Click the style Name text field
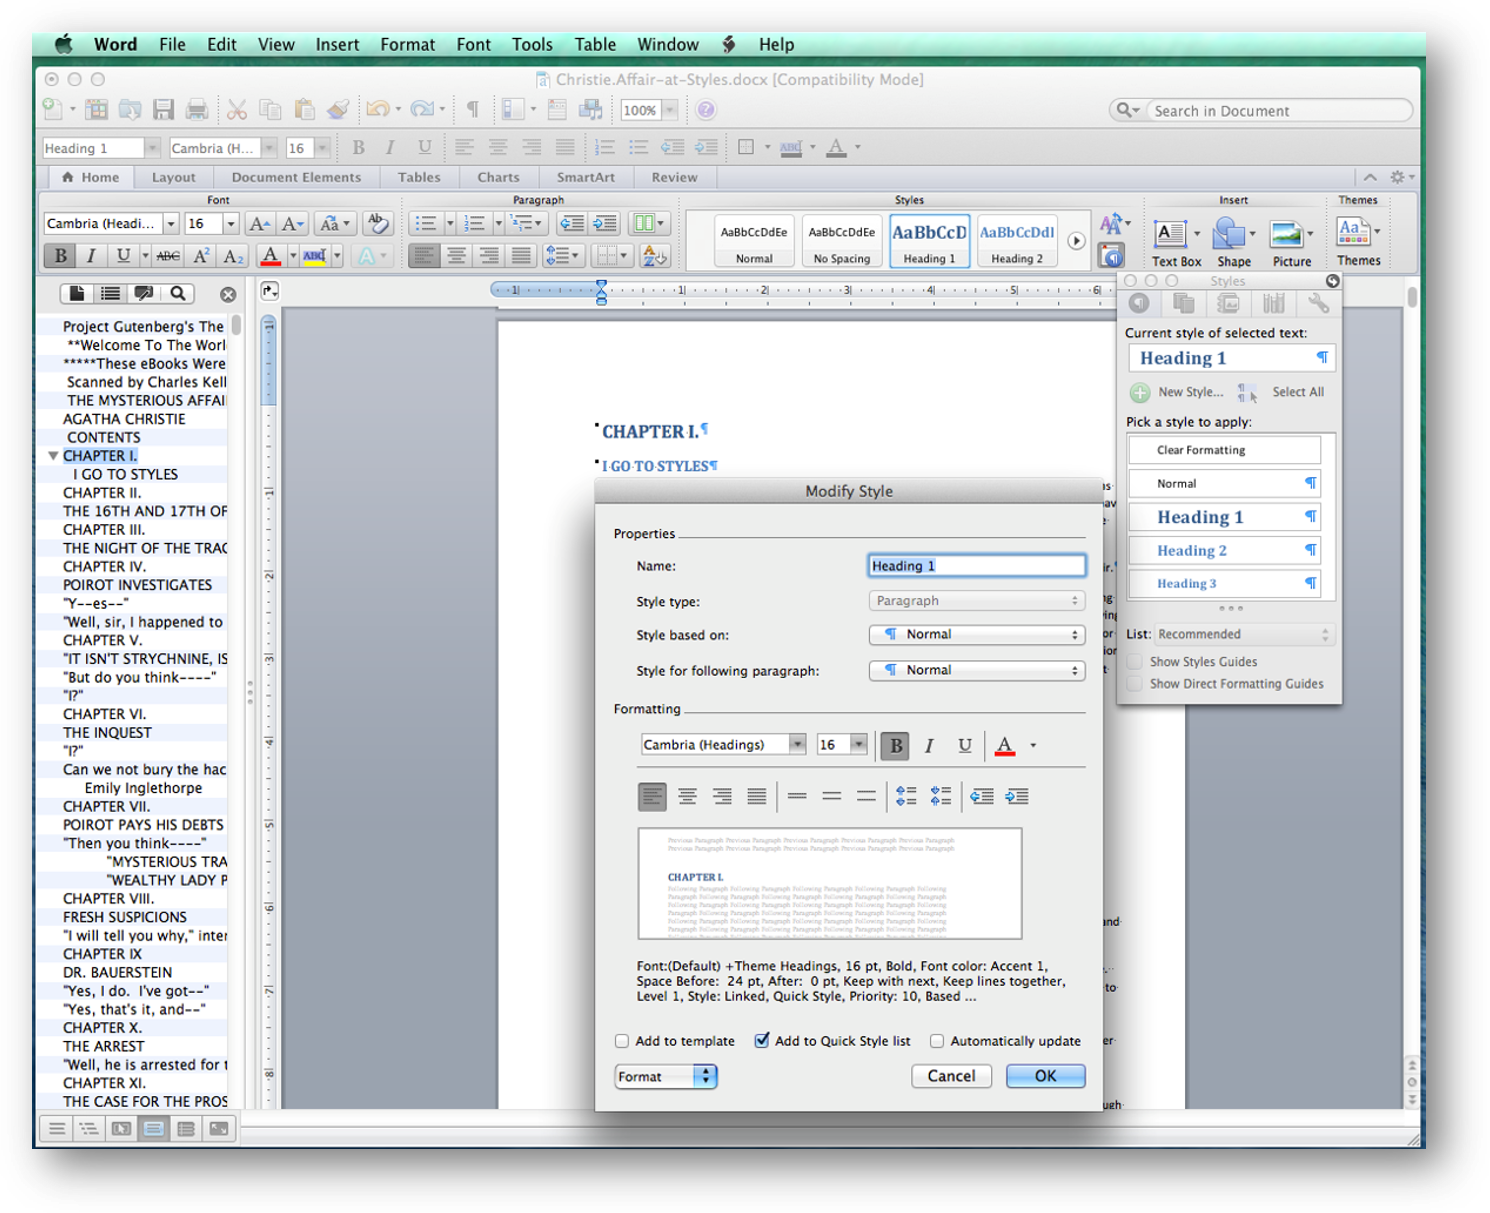This screenshot has height=1213, width=1490. 977,566
